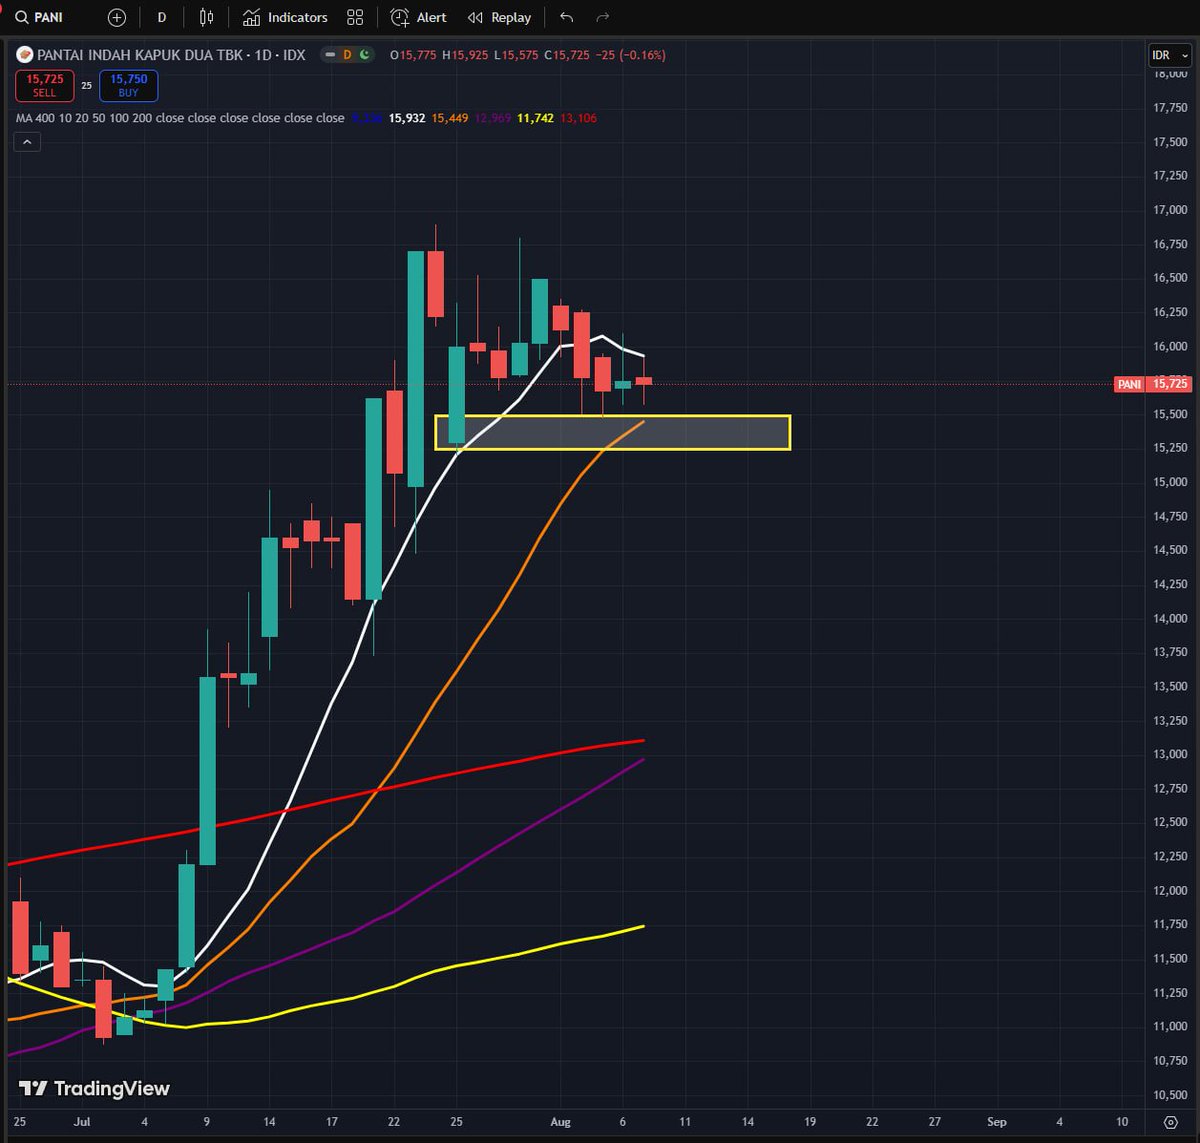Select the Replay menu item
This screenshot has width=1200, height=1143.
coord(498,17)
